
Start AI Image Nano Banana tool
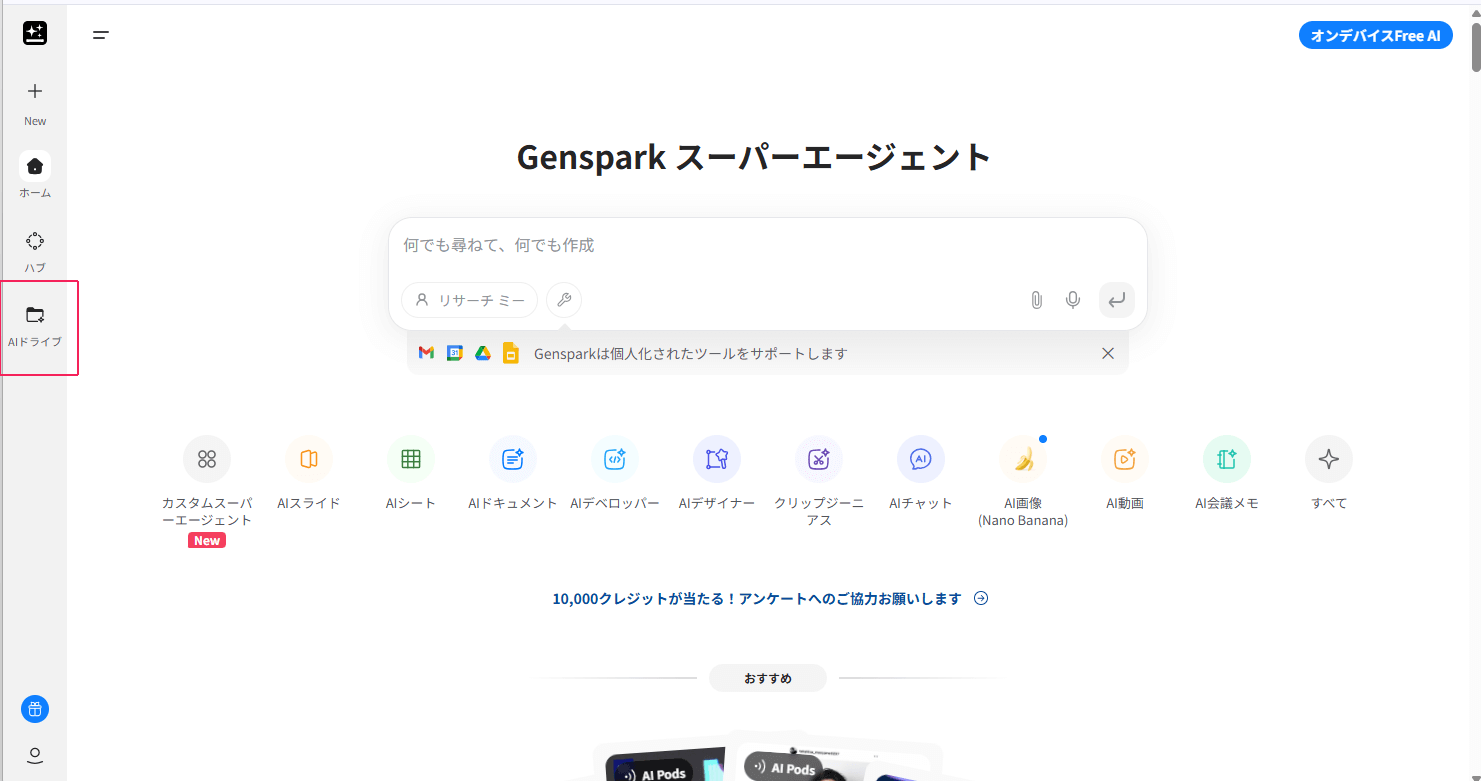(1023, 459)
